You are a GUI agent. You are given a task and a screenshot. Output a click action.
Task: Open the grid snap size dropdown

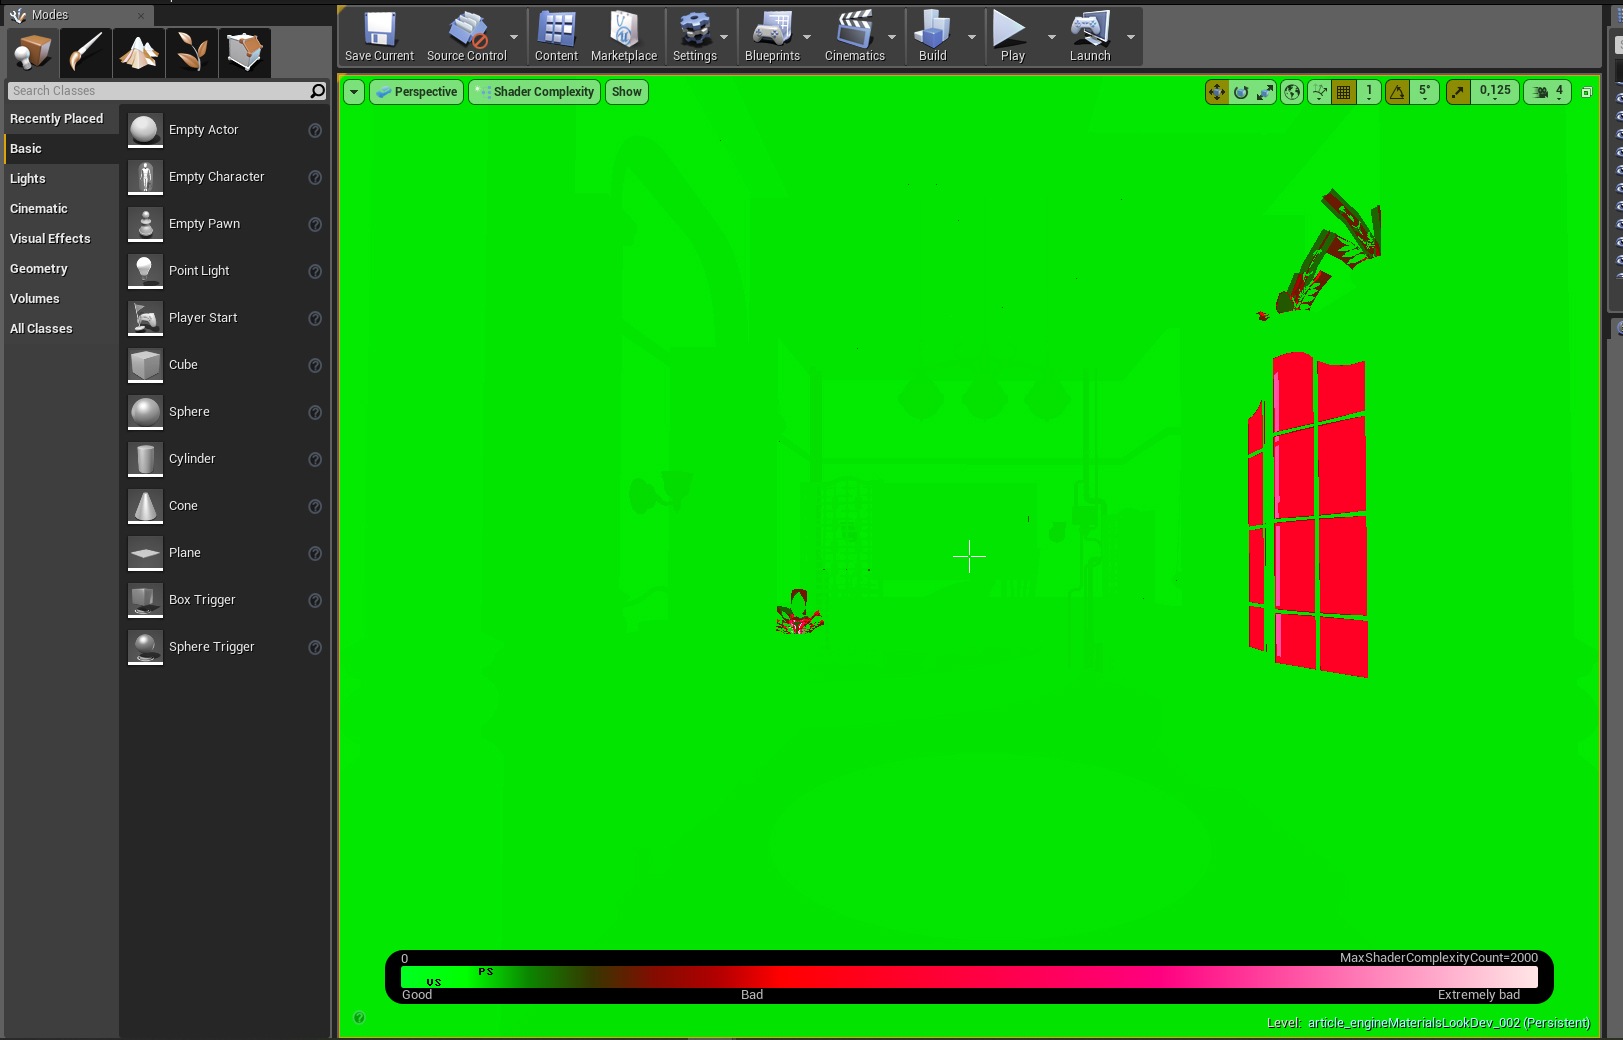1369,91
